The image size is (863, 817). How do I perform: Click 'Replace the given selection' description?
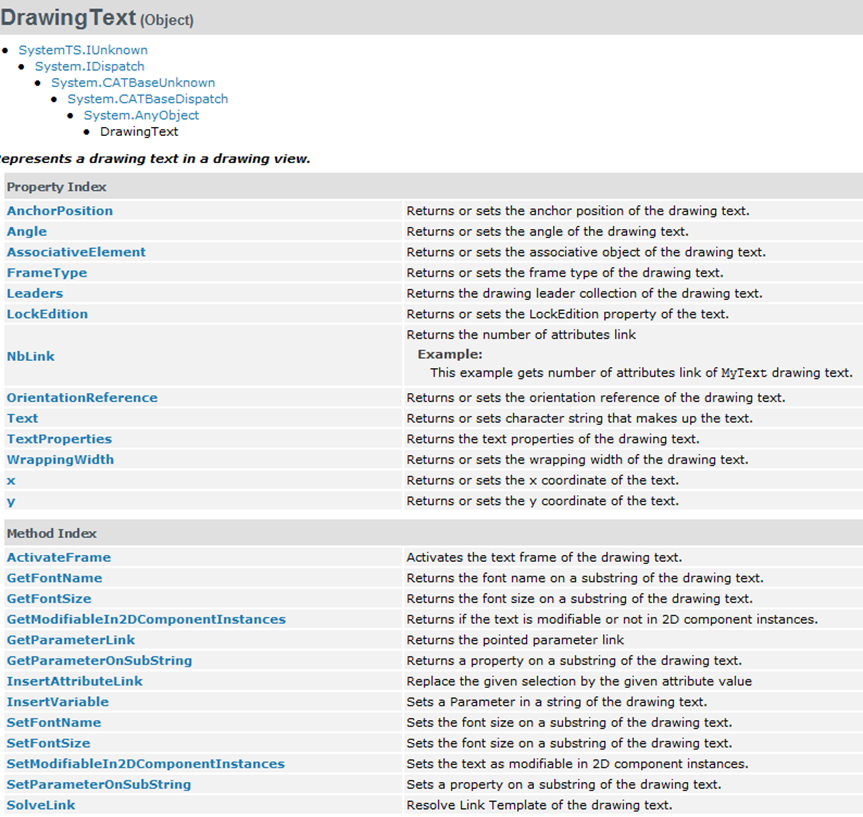pyautogui.click(x=579, y=682)
